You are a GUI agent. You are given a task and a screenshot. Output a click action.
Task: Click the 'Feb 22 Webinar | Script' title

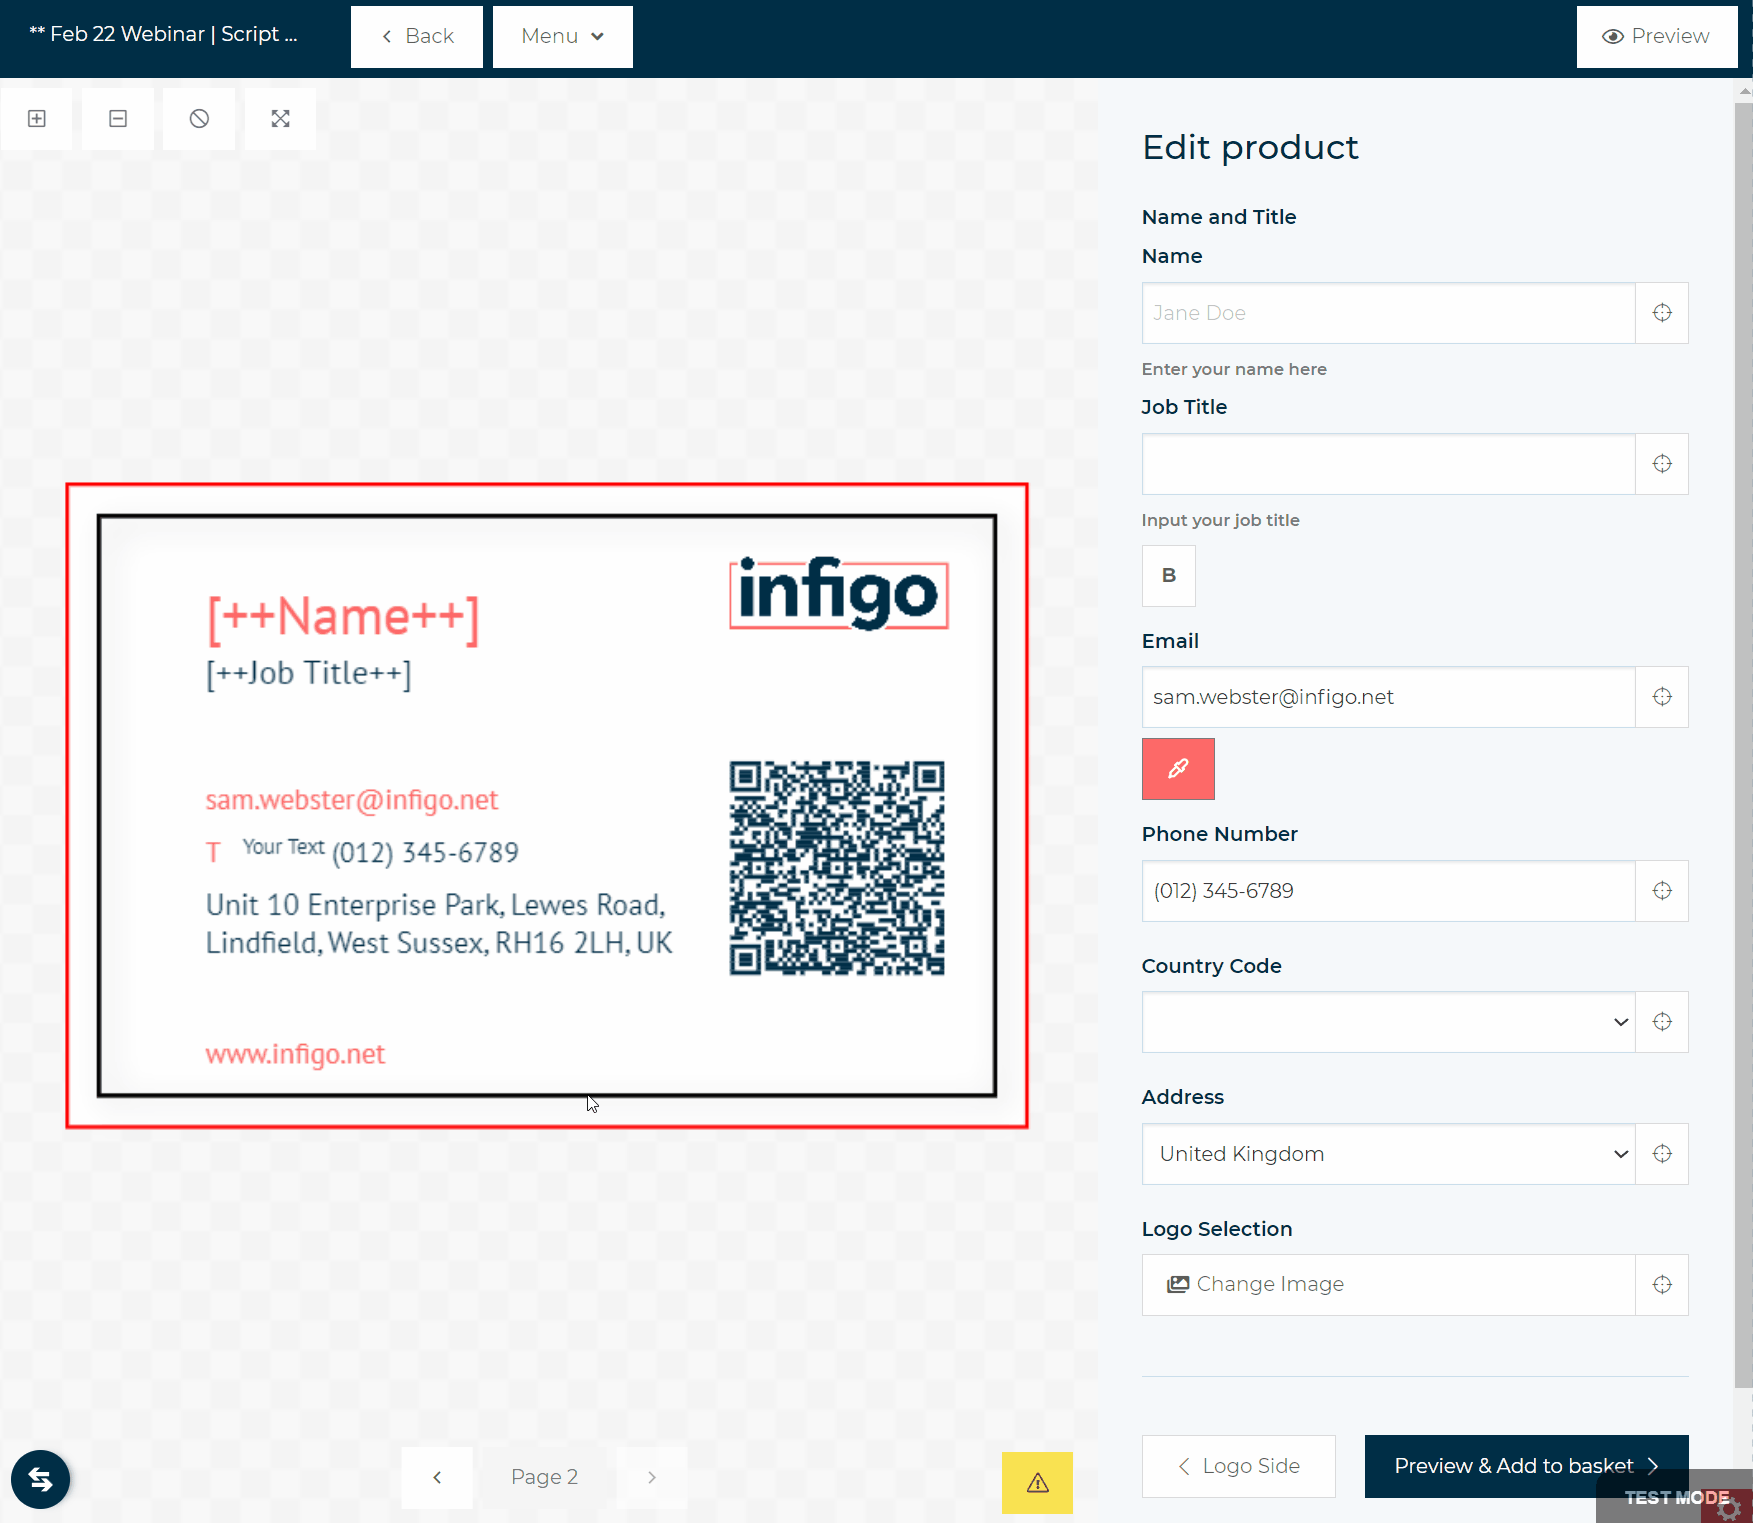(x=163, y=34)
